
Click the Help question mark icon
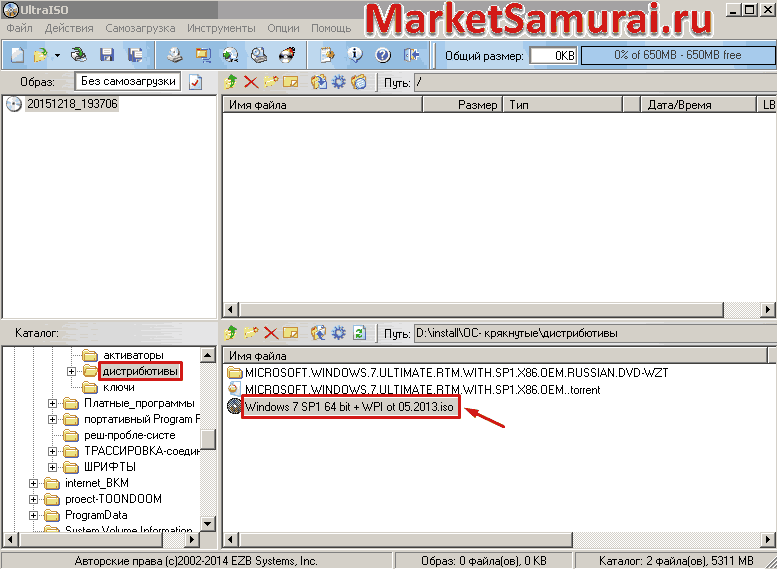coord(383,55)
